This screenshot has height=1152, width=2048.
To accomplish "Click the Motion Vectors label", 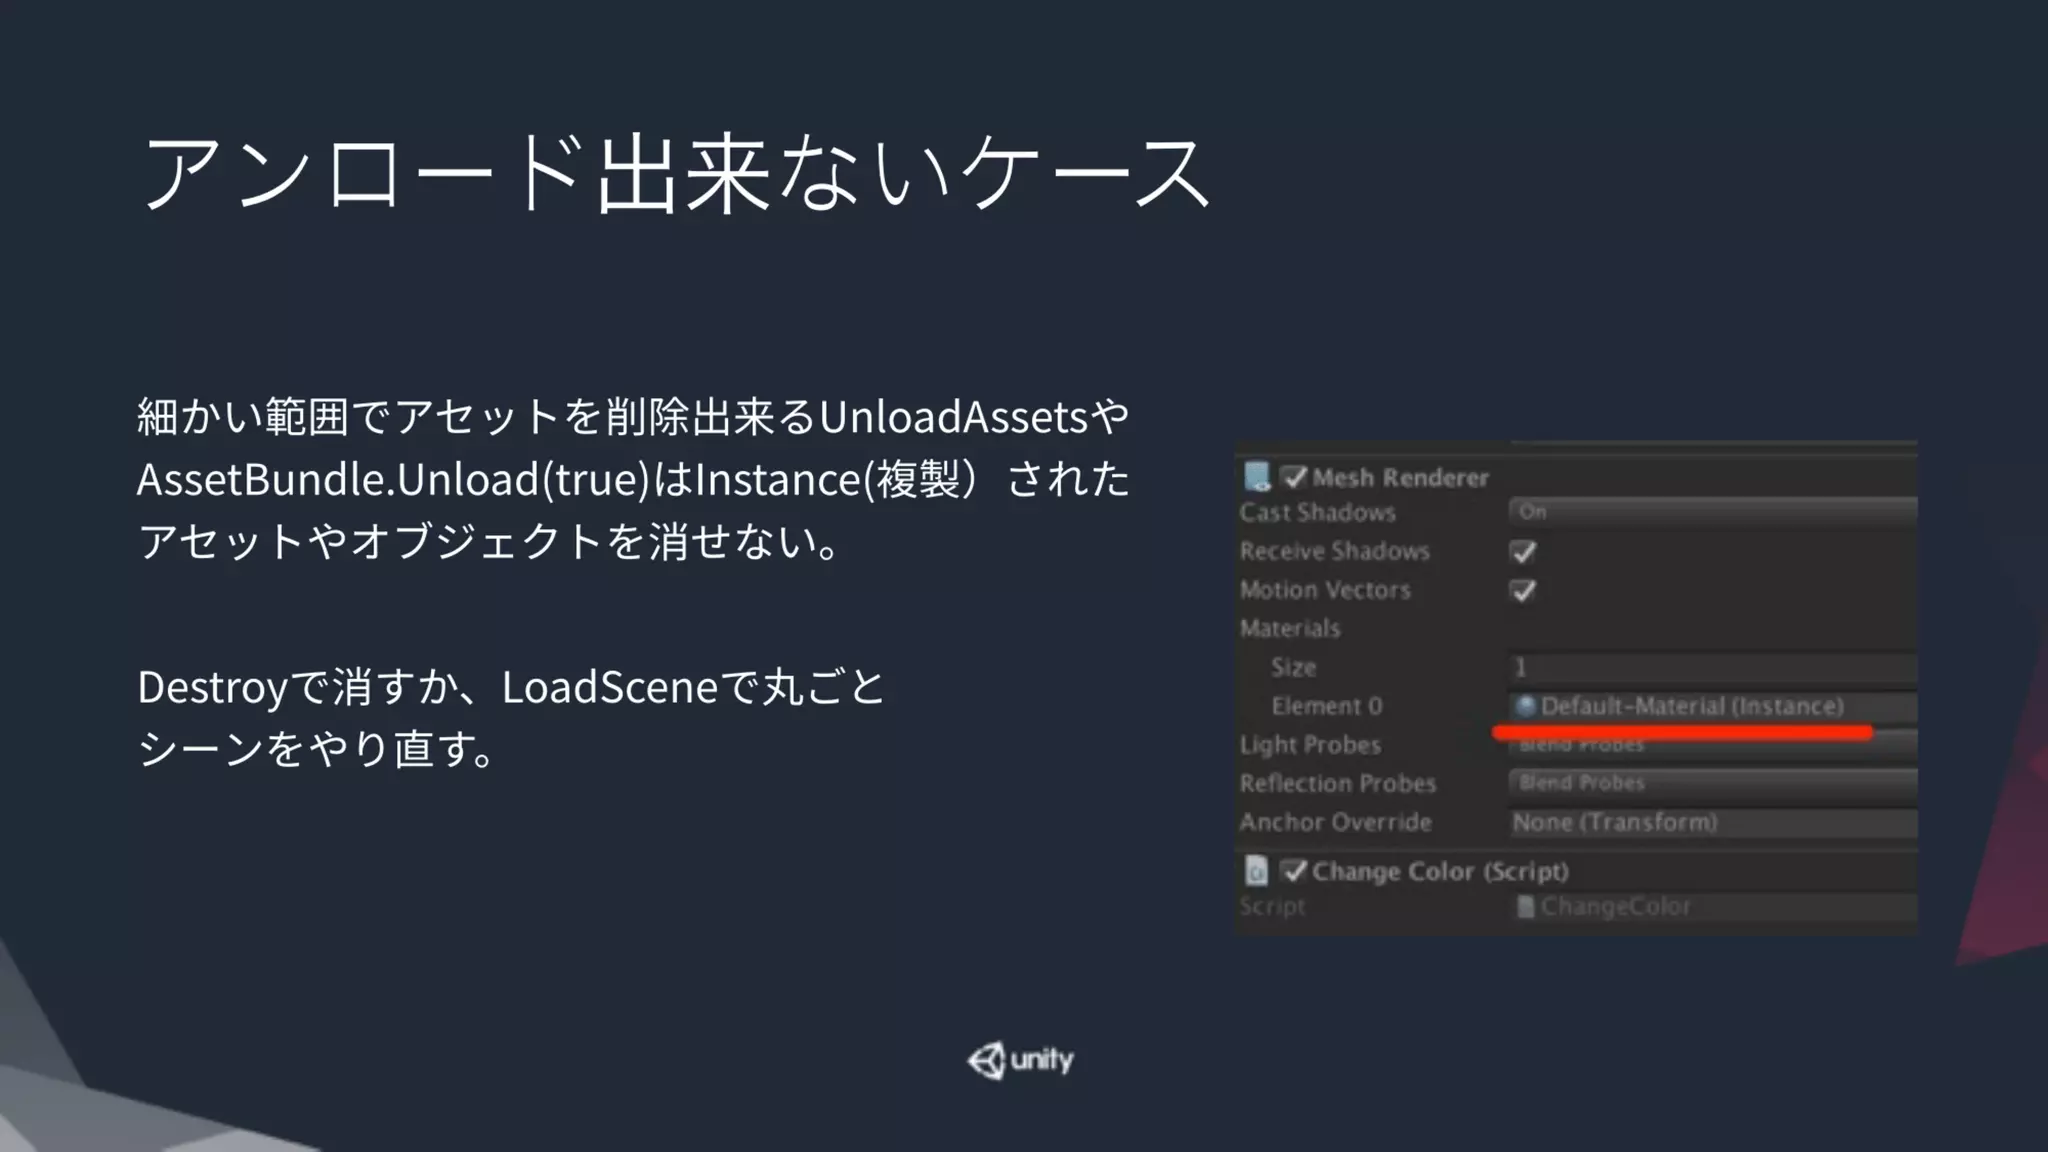I will [x=1325, y=590].
